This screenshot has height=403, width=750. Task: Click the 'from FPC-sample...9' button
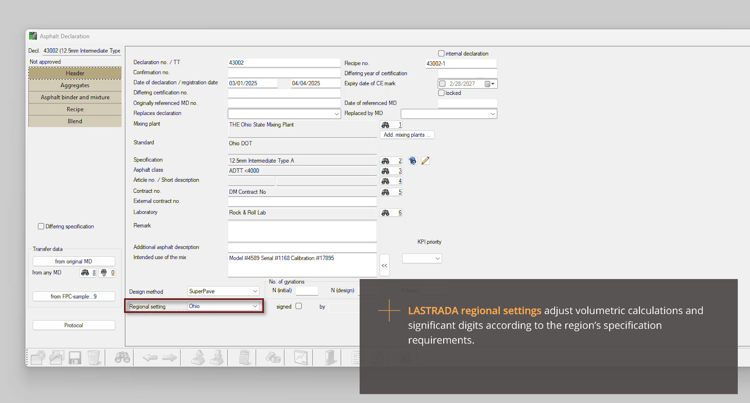point(74,296)
